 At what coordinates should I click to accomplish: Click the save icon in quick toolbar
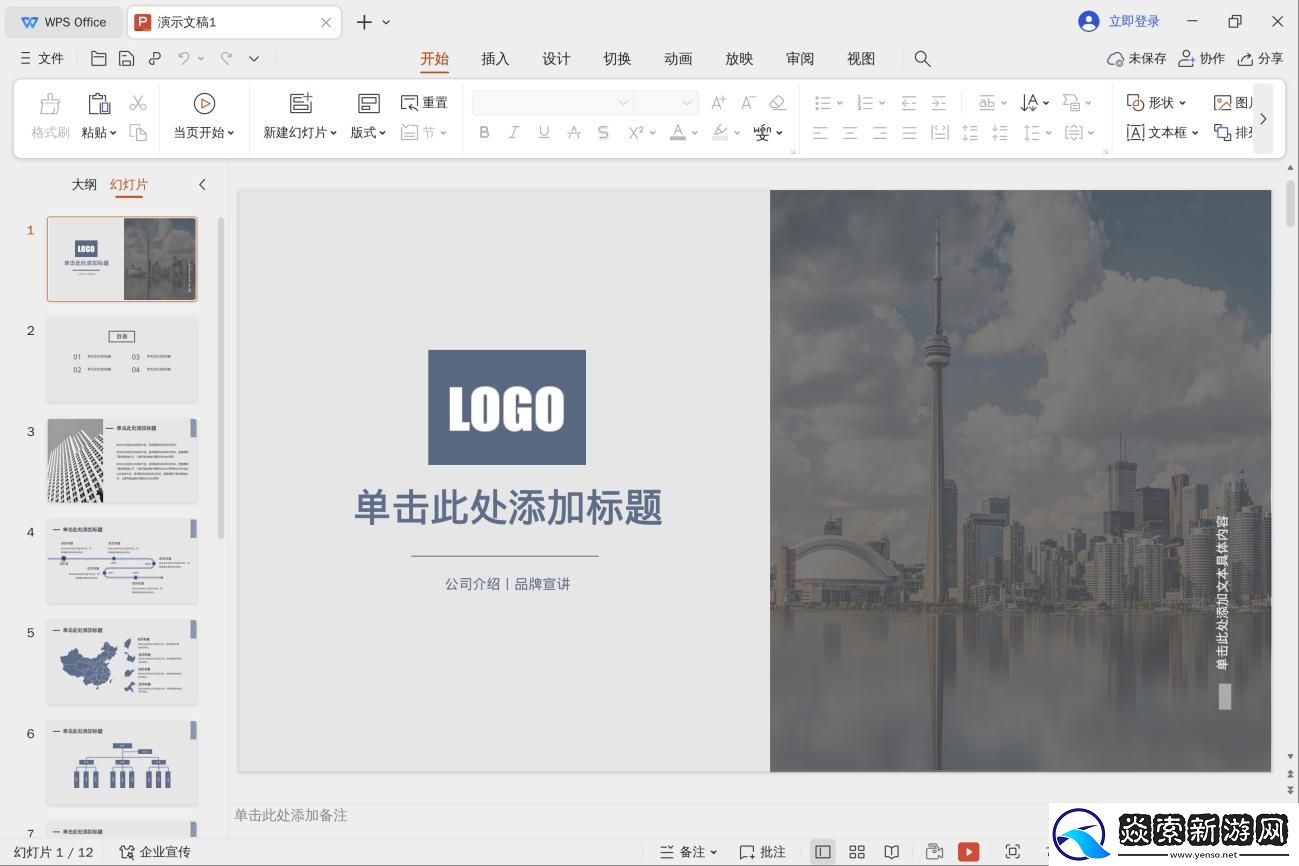point(126,59)
